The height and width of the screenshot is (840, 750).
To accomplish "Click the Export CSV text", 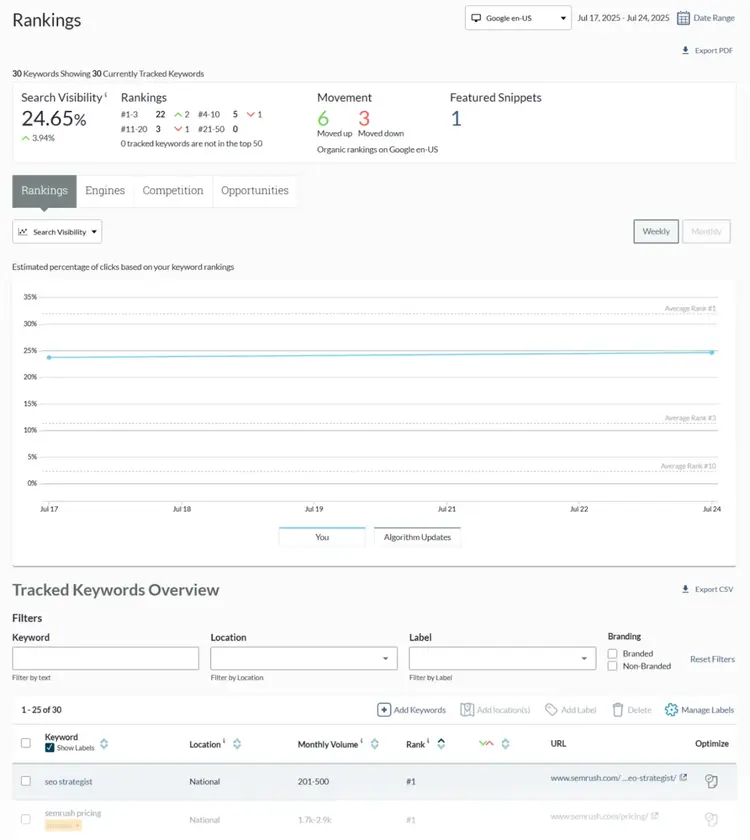I will point(714,589).
